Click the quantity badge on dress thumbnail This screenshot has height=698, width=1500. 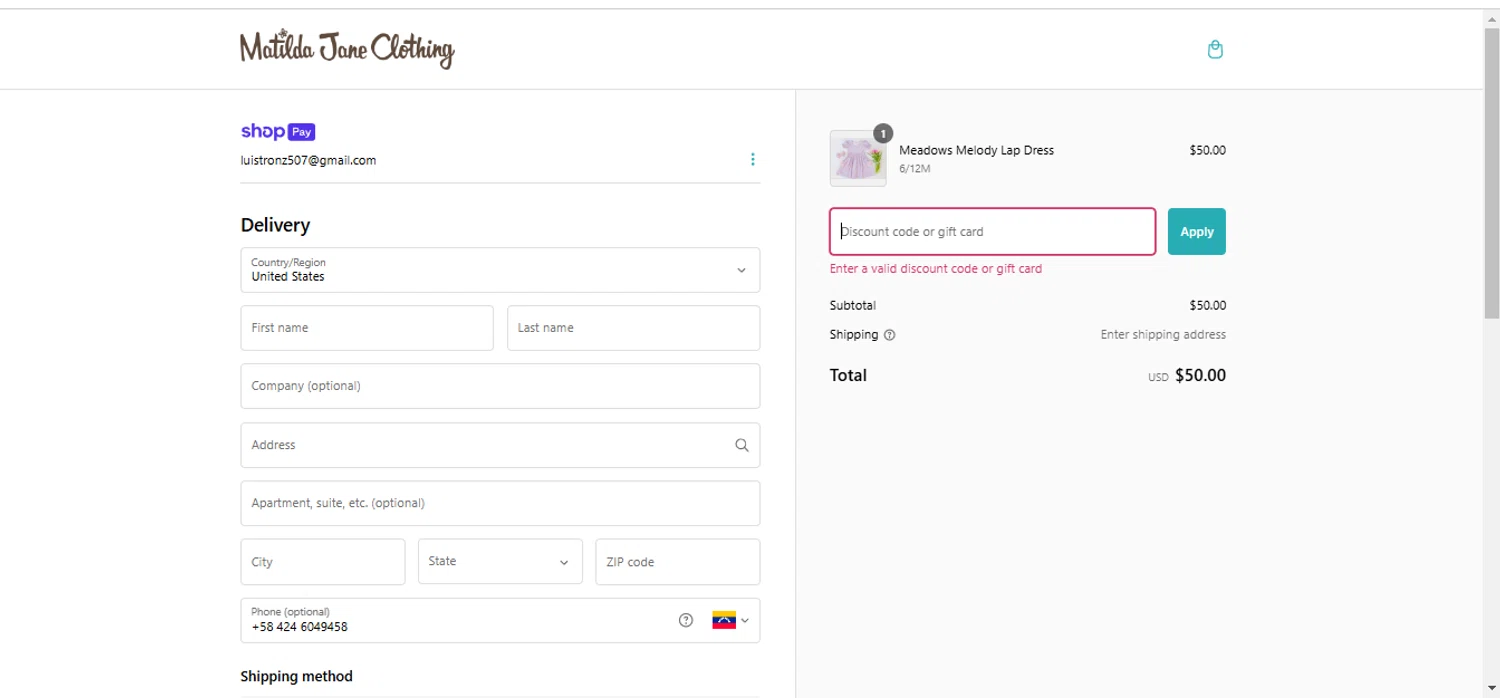(883, 133)
